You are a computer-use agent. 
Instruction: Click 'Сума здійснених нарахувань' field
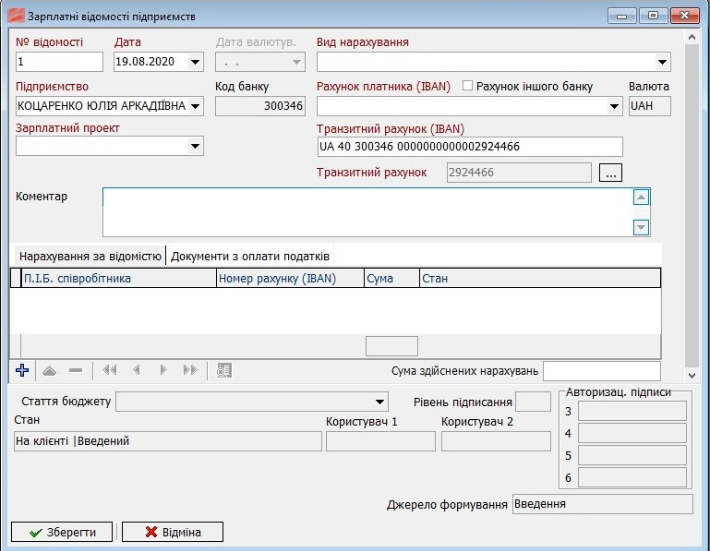coord(602,371)
